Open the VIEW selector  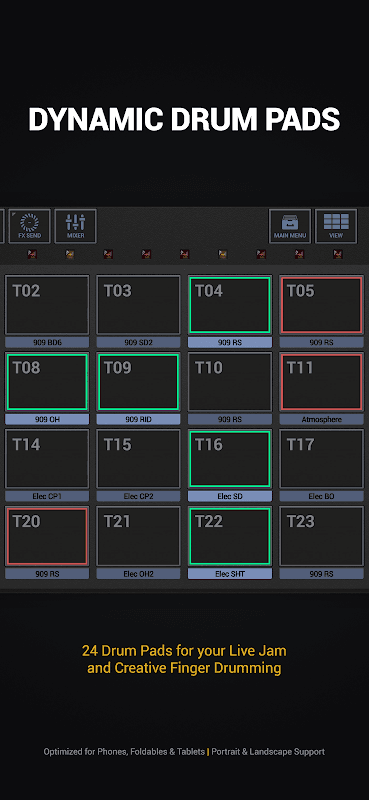coord(336,226)
